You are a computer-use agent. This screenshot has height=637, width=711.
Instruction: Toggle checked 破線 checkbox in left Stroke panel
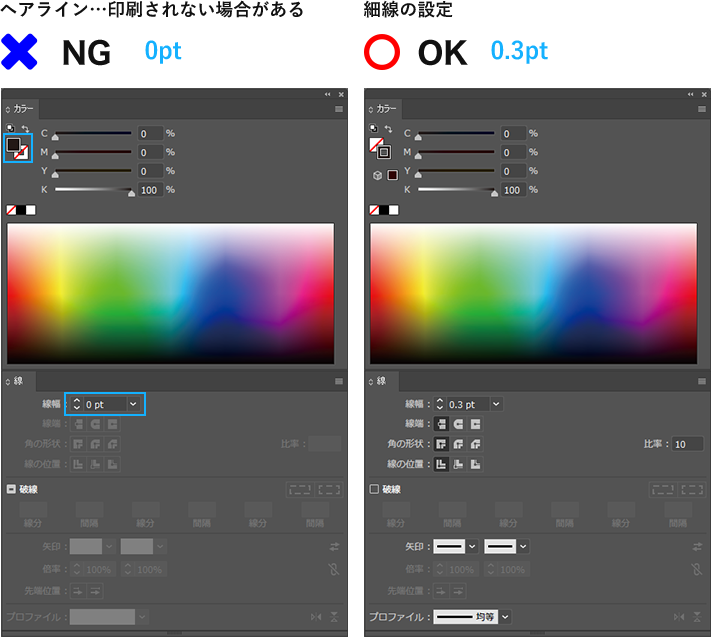click(12, 489)
